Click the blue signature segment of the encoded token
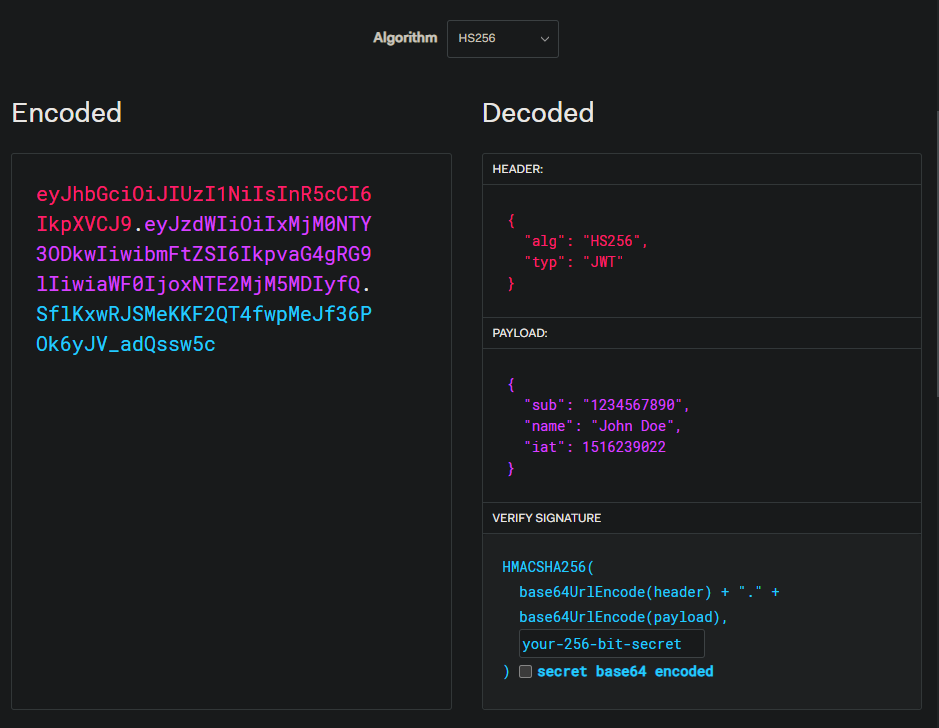The image size is (939, 728). [204, 315]
